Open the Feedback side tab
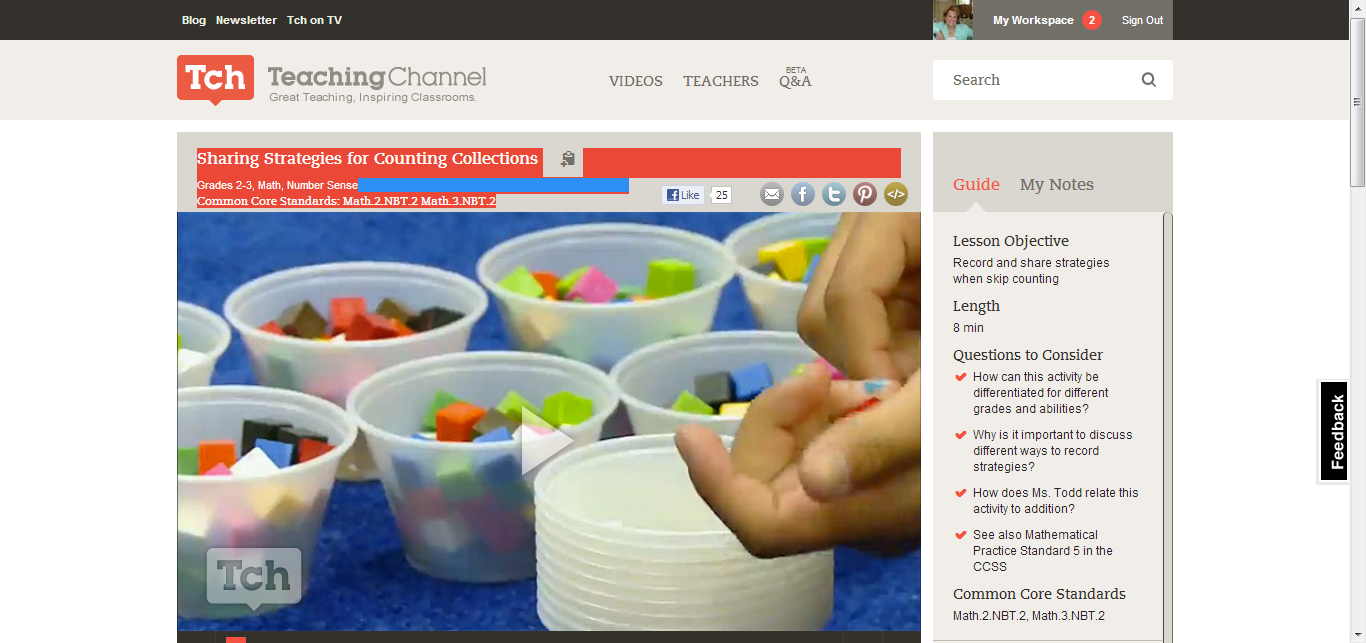Screen dimensions: 1366x643 pyautogui.click(x=1336, y=431)
